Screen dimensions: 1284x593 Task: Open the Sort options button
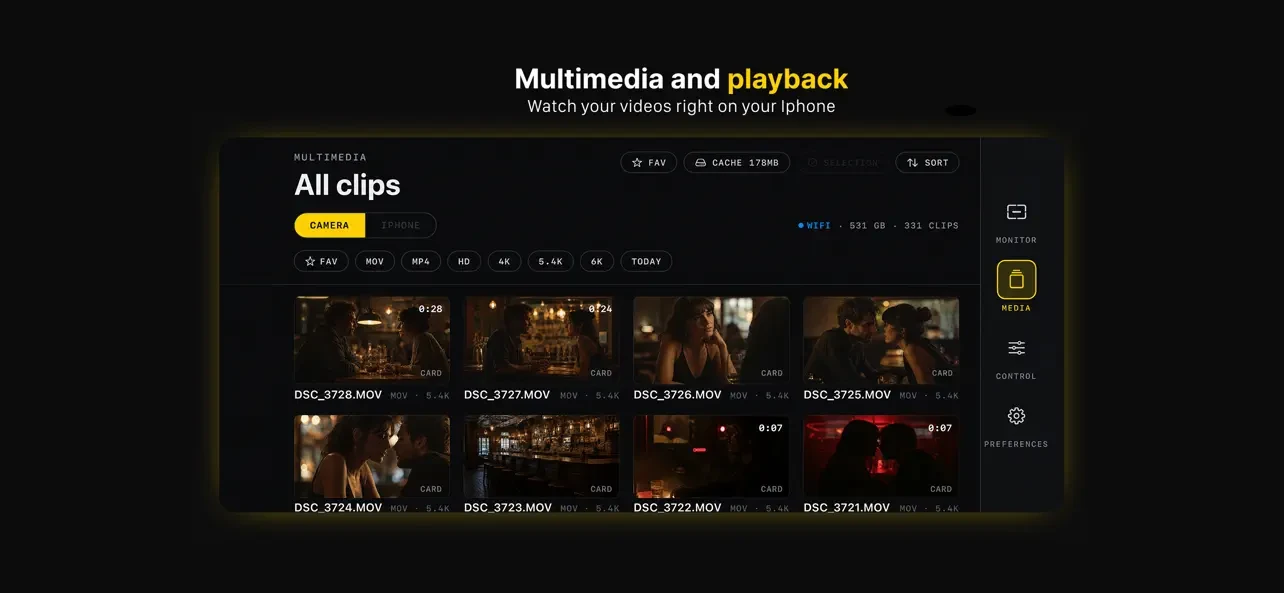pyautogui.click(x=927, y=162)
